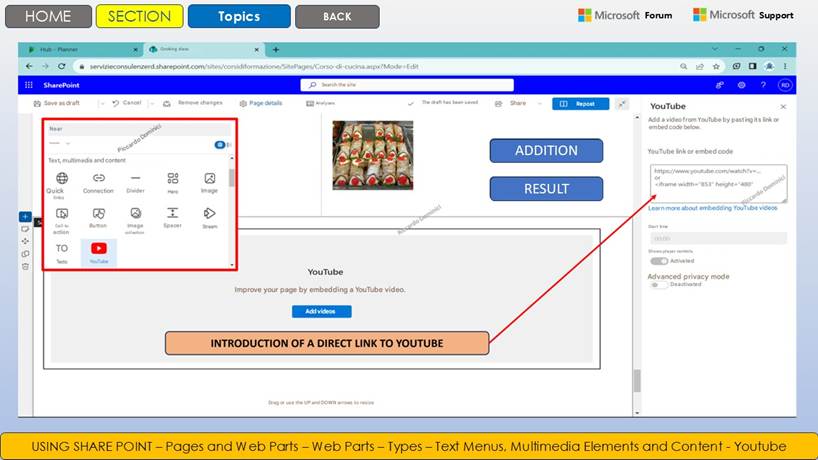Open the Topics navigation button
The image size is (818, 460).
click(239, 16)
